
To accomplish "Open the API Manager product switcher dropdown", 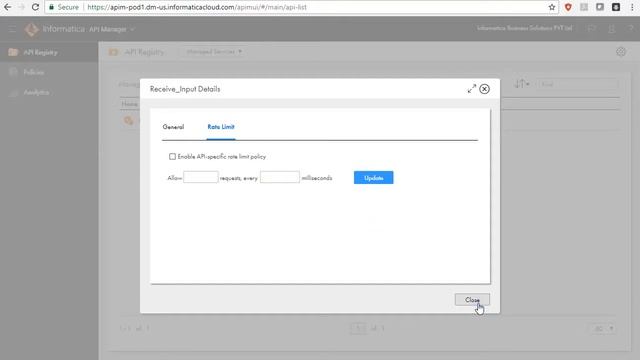I will [x=111, y=29].
